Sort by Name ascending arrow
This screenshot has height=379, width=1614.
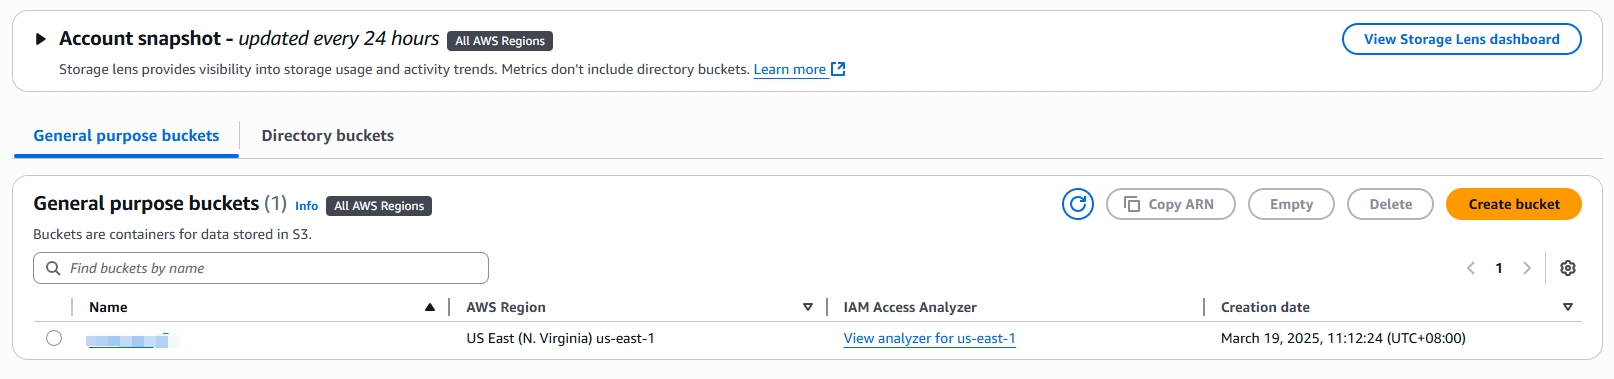430,307
